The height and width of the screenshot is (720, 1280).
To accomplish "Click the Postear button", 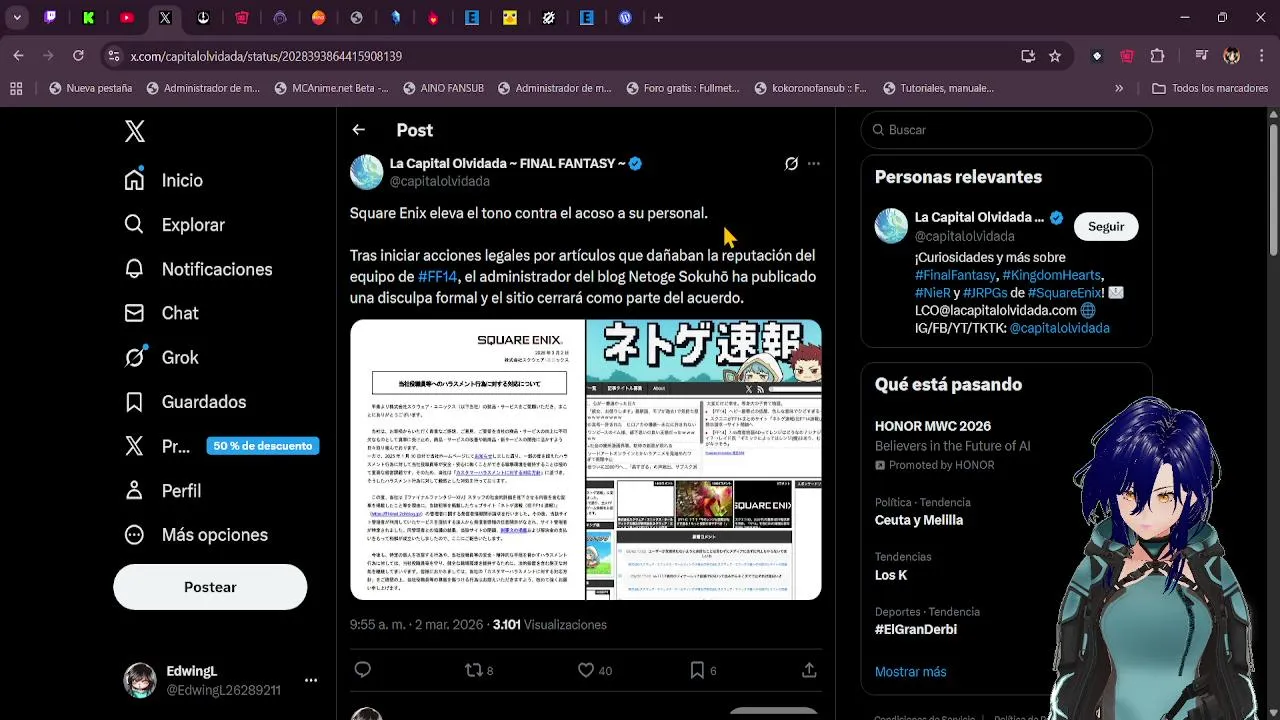I will (x=210, y=587).
